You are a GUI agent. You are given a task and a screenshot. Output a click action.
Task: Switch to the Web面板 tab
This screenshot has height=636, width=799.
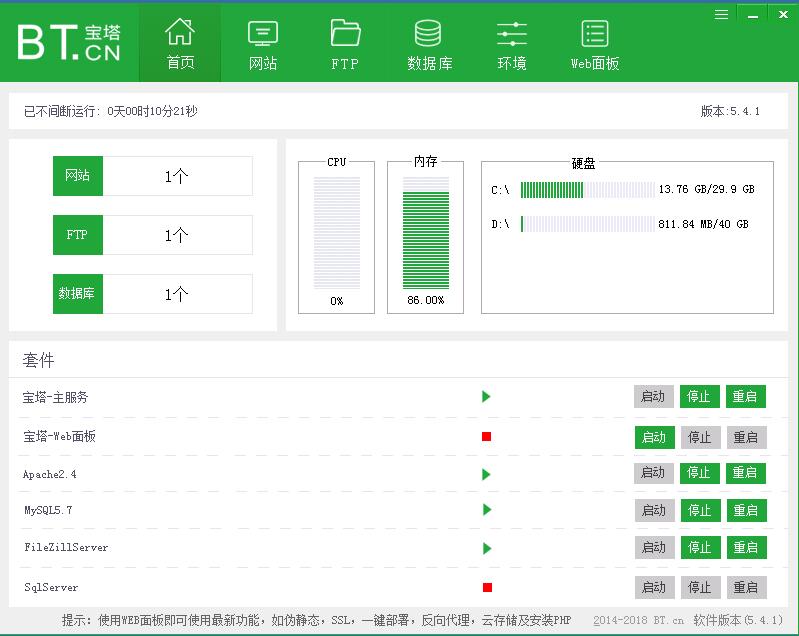pos(595,44)
